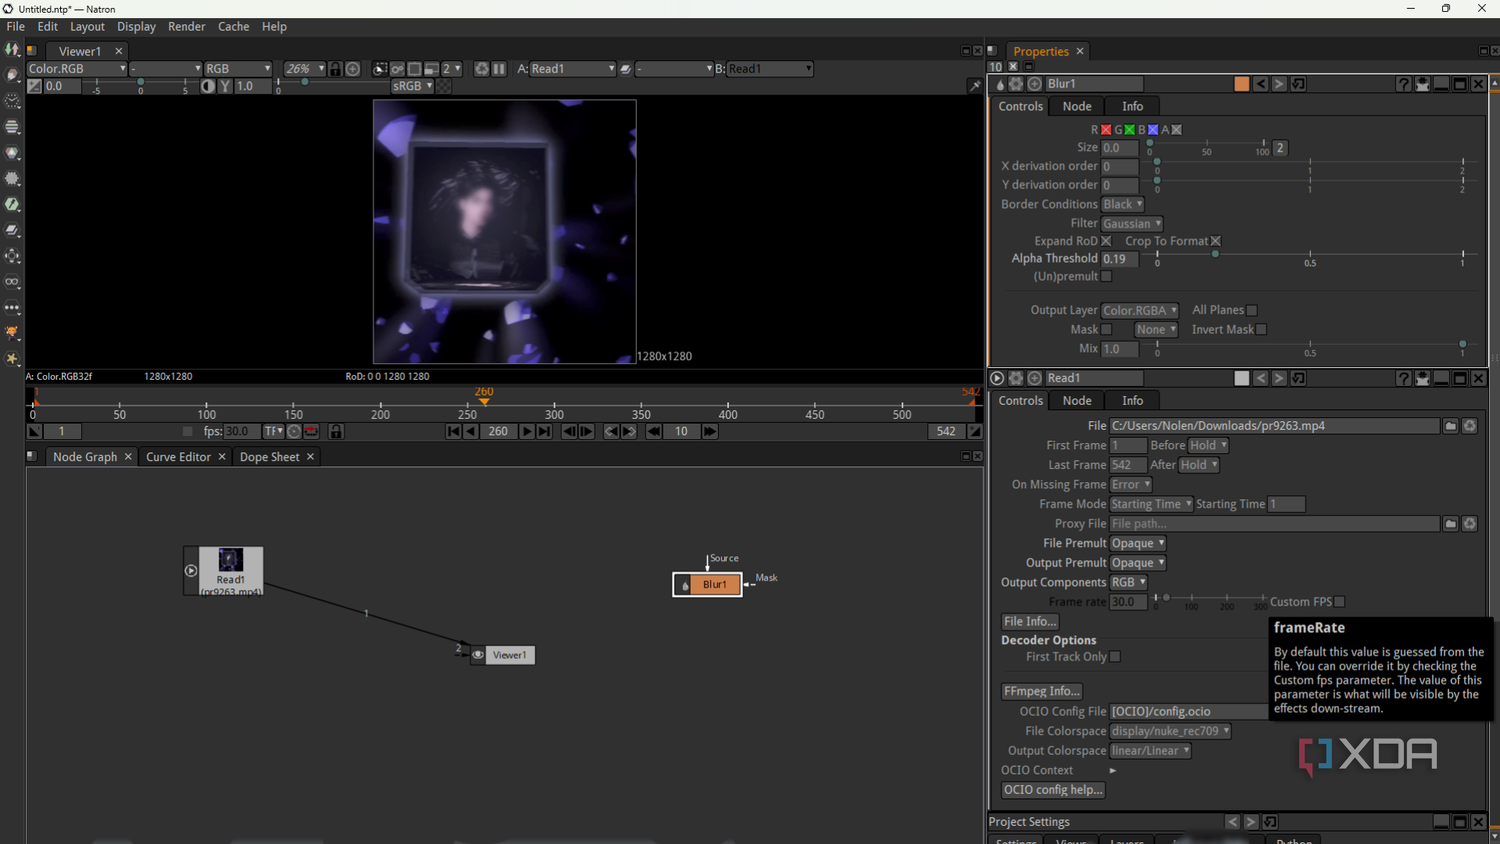Image resolution: width=1500 pixels, height=844 pixels.
Task: Jump to the first frame button
Action: pyautogui.click(x=453, y=431)
